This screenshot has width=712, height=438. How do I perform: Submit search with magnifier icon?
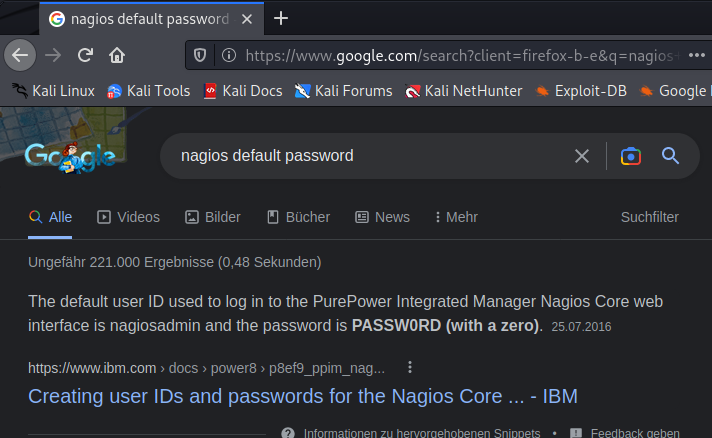point(670,156)
